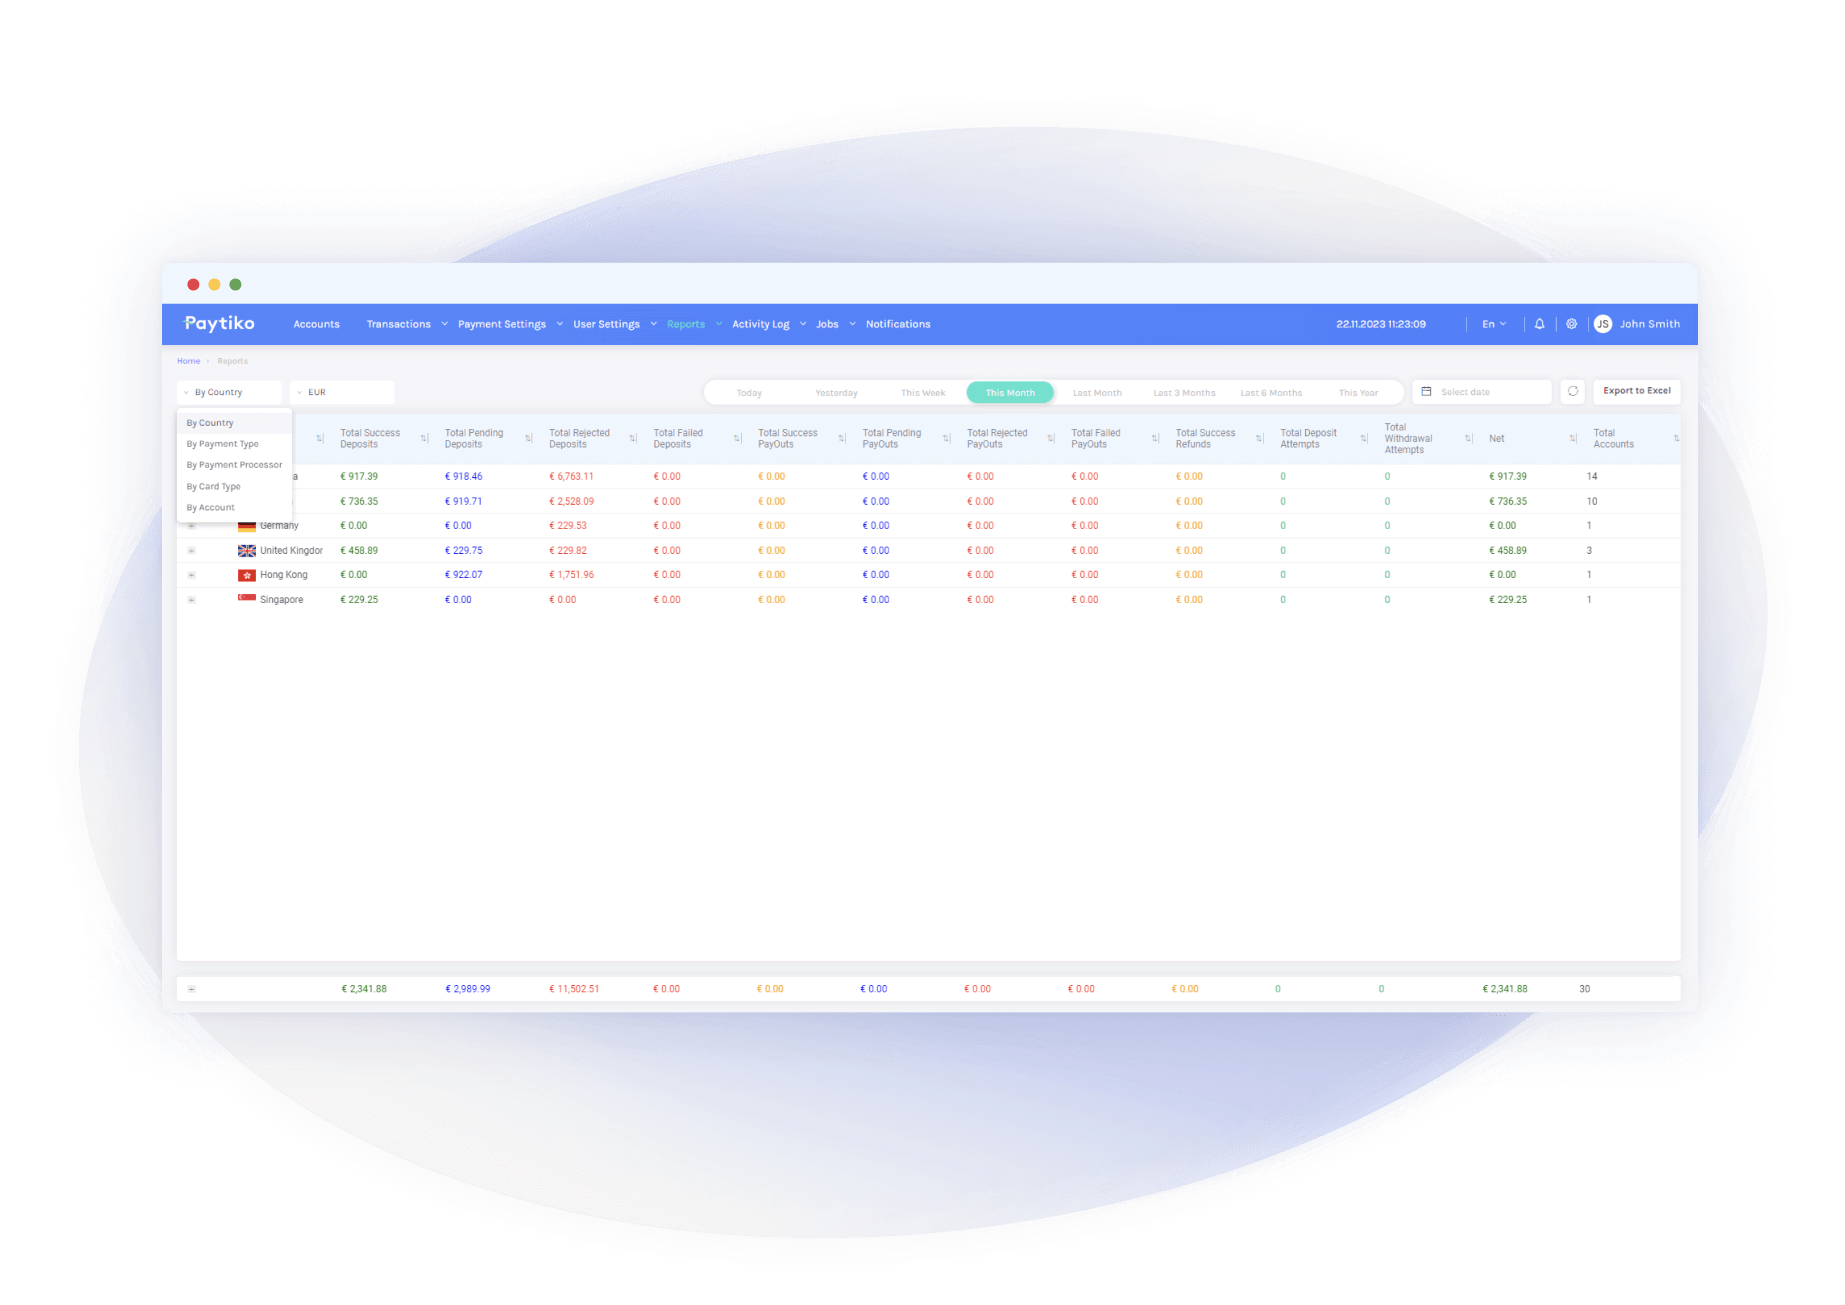Click the € 11,502.51 total in footer
This screenshot has width=1845, height=1305.
coord(574,989)
